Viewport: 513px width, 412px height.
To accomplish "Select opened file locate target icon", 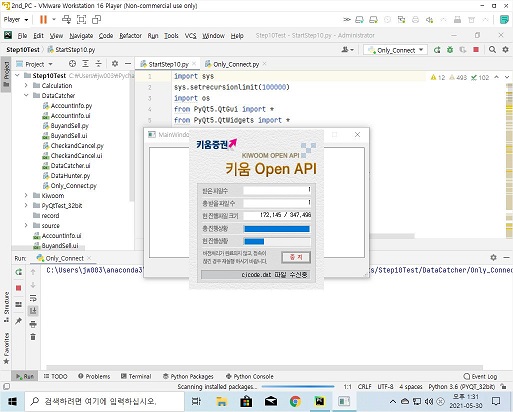I will point(72,64).
